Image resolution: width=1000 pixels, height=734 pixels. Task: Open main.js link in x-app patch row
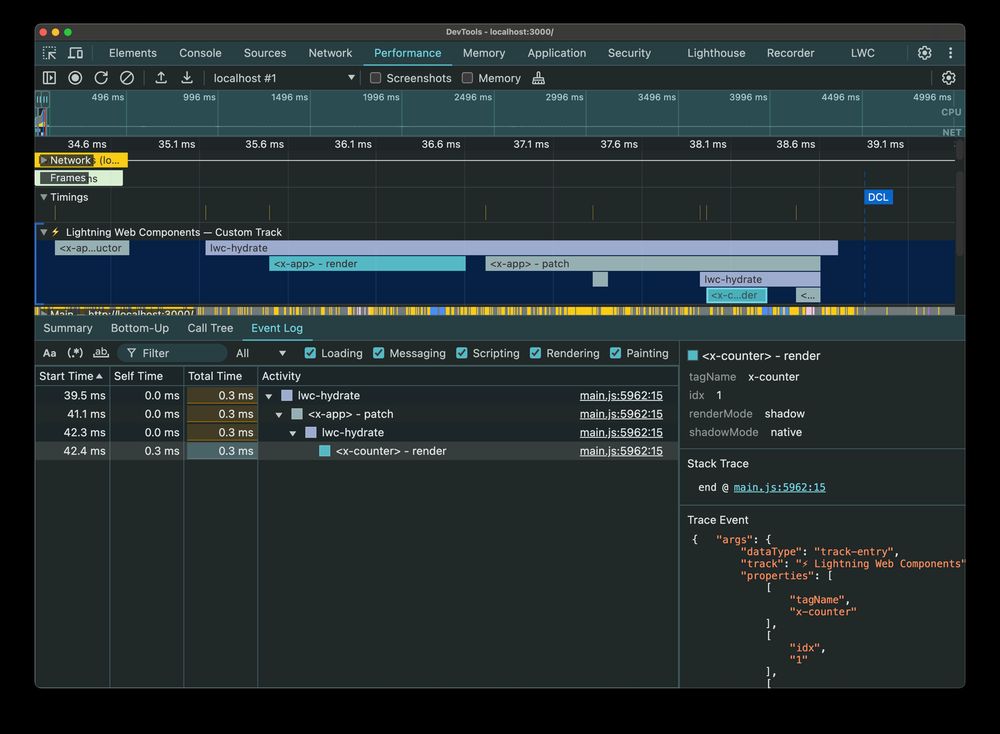[x=621, y=414]
